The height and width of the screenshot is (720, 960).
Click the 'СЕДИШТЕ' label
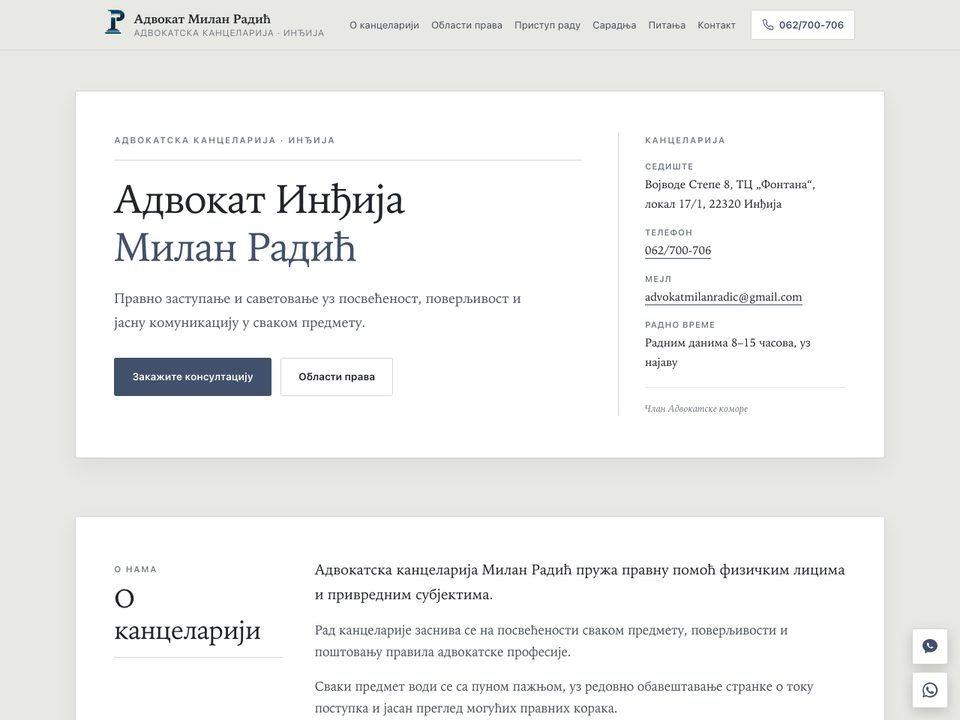click(x=669, y=167)
